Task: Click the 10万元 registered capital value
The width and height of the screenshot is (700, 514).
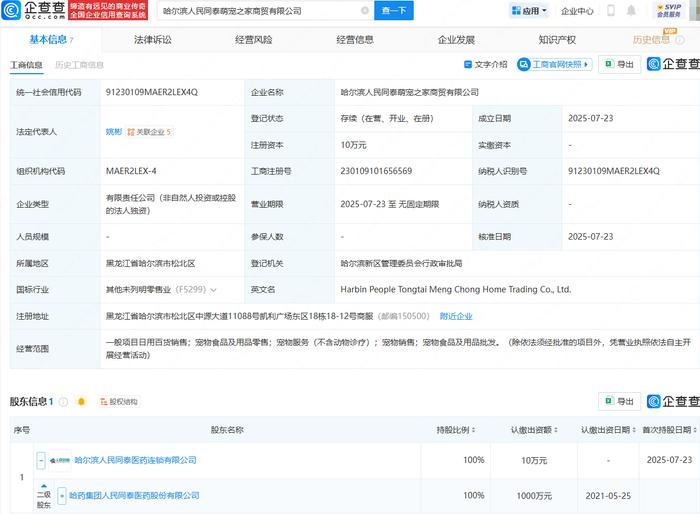Action: 353,145
